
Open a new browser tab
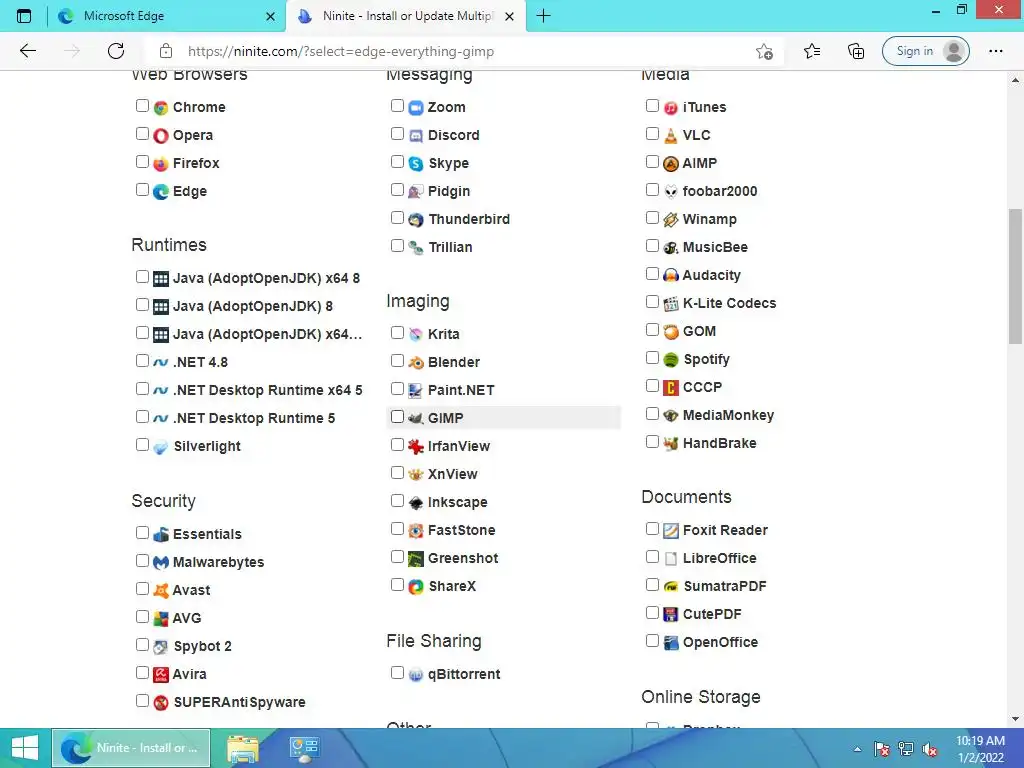(x=543, y=16)
